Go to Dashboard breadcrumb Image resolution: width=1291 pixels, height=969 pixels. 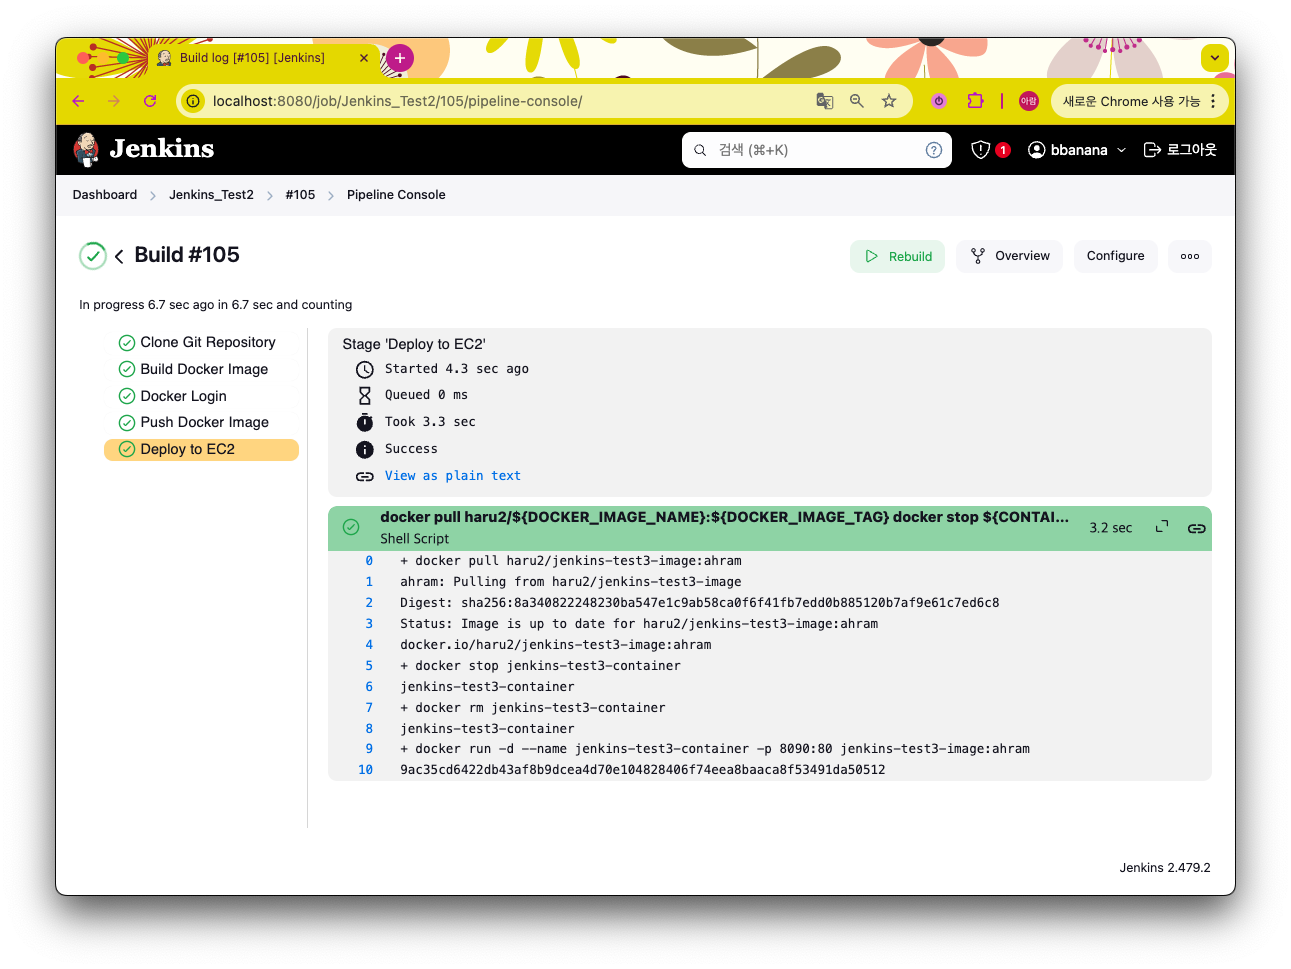click(x=105, y=195)
